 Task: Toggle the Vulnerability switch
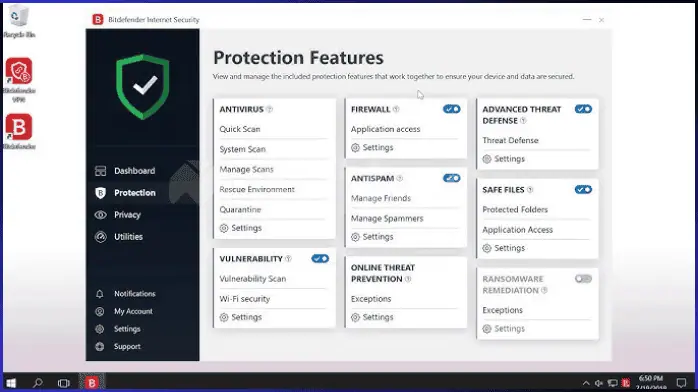pos(320,259)
